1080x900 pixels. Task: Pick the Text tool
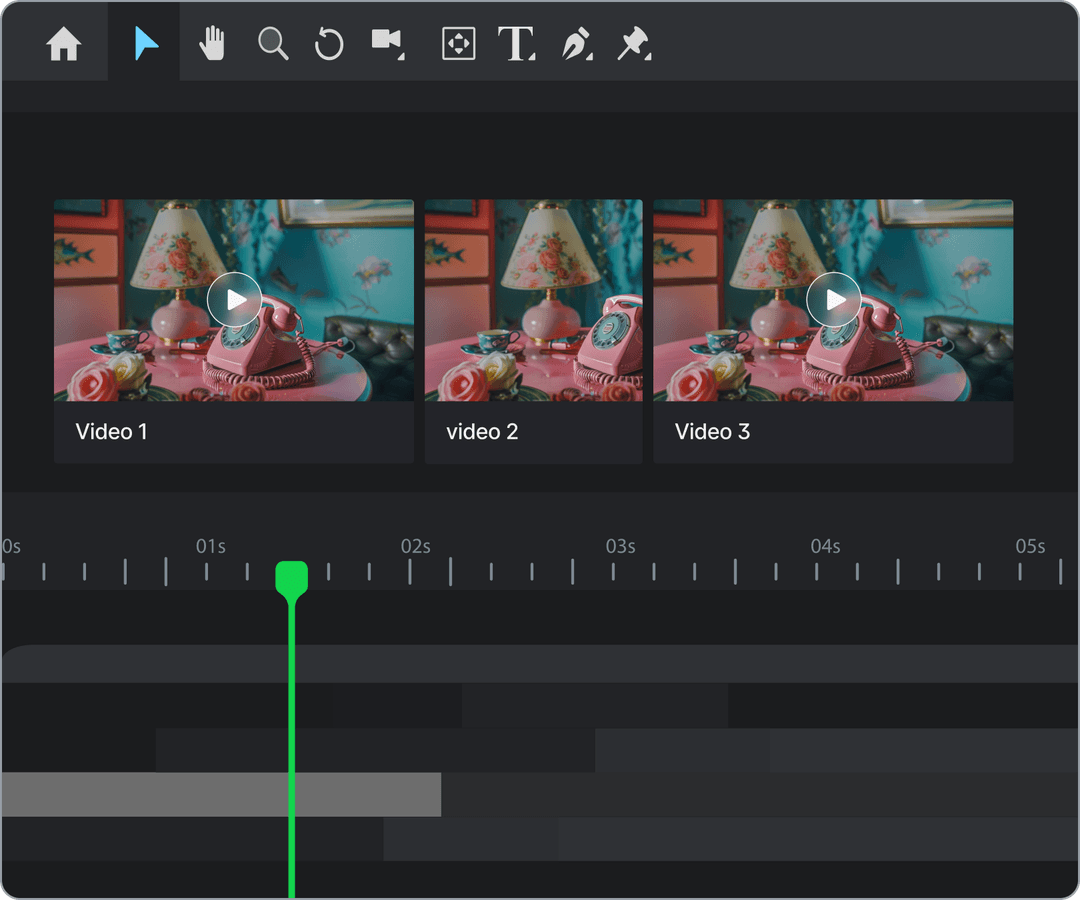516,43
